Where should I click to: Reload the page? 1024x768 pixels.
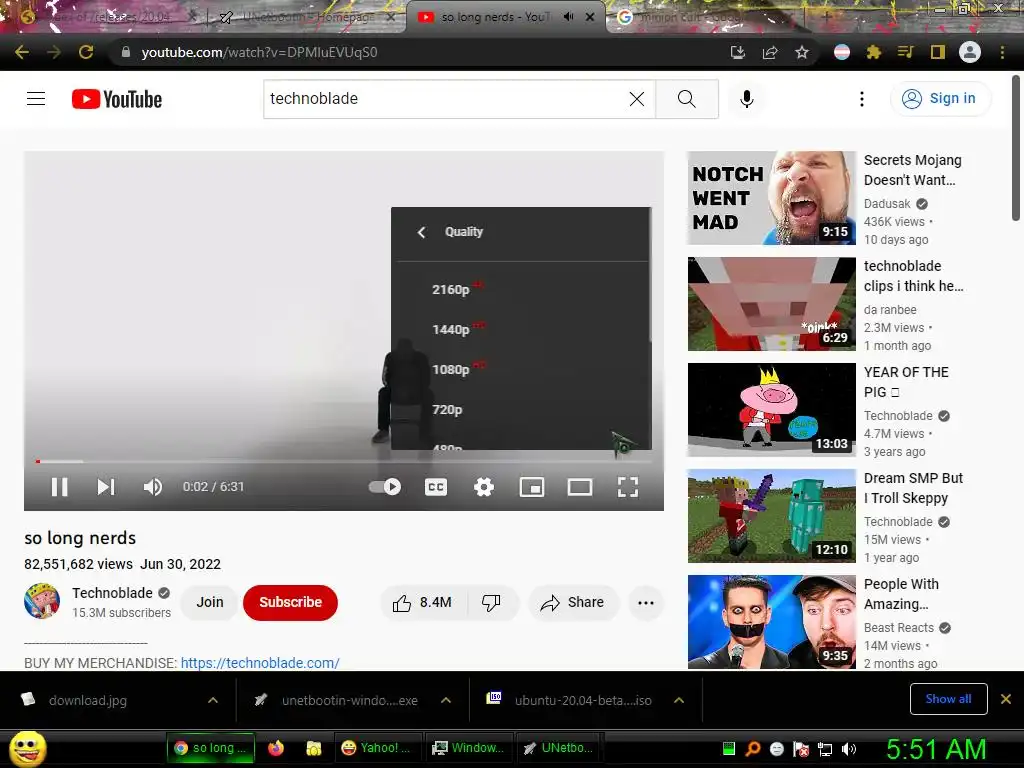pos(86,52)
